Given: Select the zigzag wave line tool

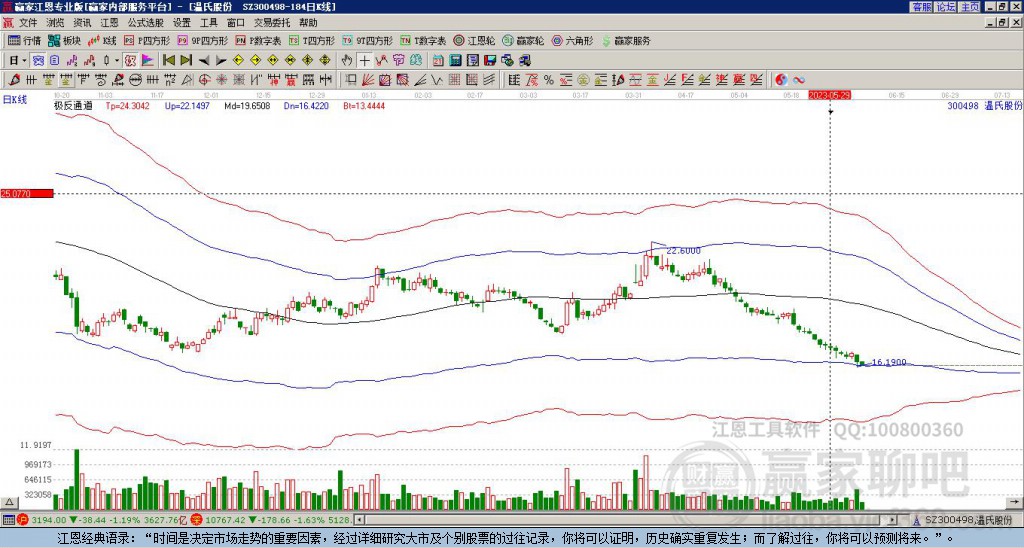Looking at the screenshot, I should [436, 80].
